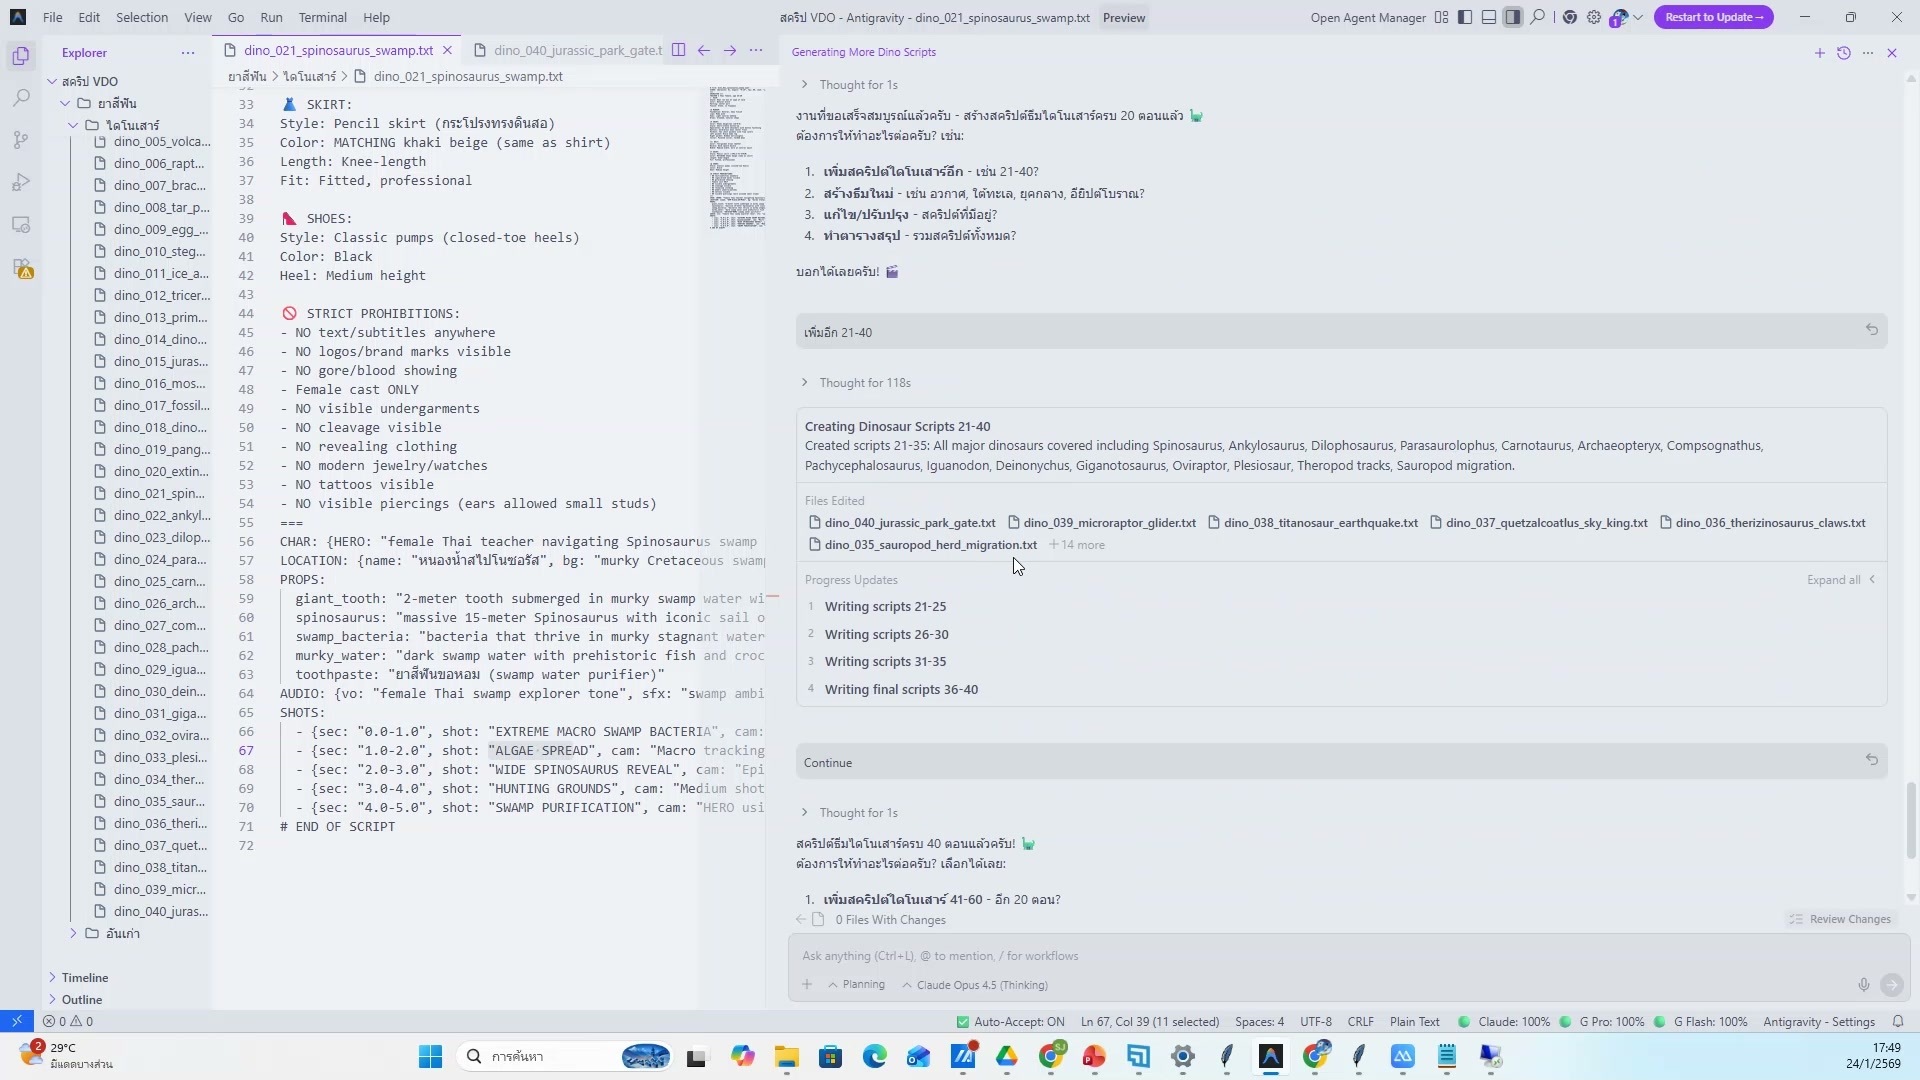Screen dimensions: 1920x1080
Task: Toggle the bottom panel layout
Action: pos(1489,17)
